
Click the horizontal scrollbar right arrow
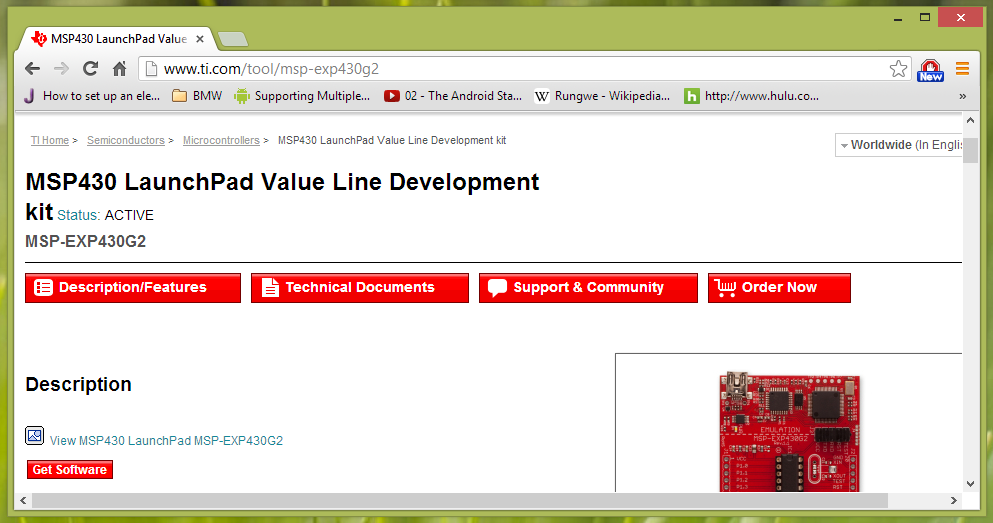coord(954,501)
